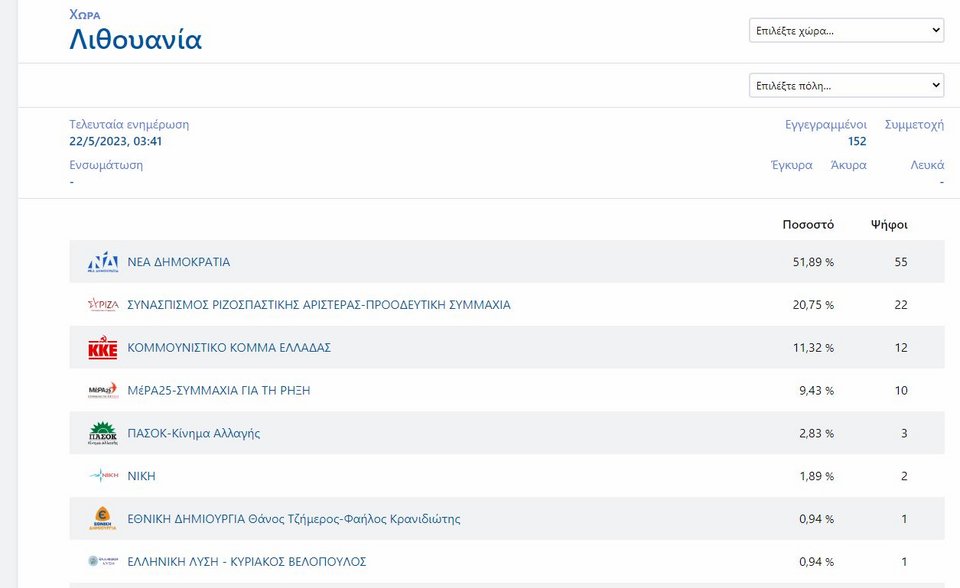Click the Νέα Δημοκρατία party logo
This screenshot has height=588, width=960.
[x=103, y=262]
